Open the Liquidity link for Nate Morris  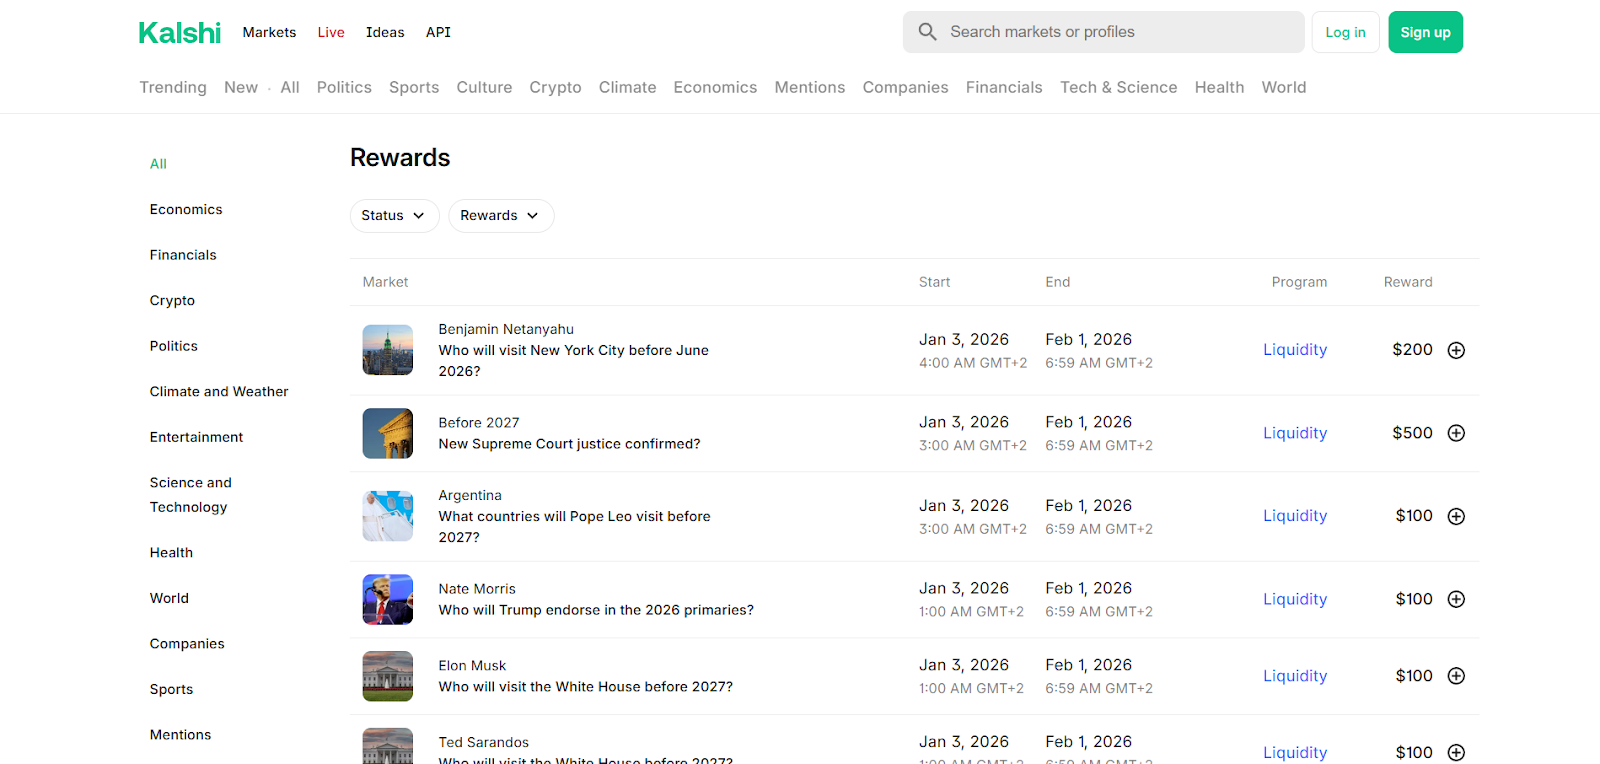tap(1295, 599)
